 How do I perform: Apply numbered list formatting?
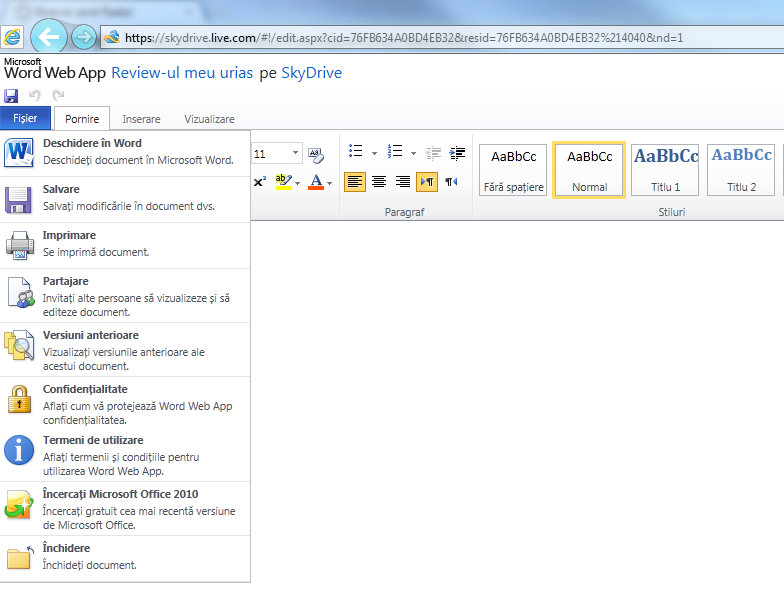[x=395, y=151]
